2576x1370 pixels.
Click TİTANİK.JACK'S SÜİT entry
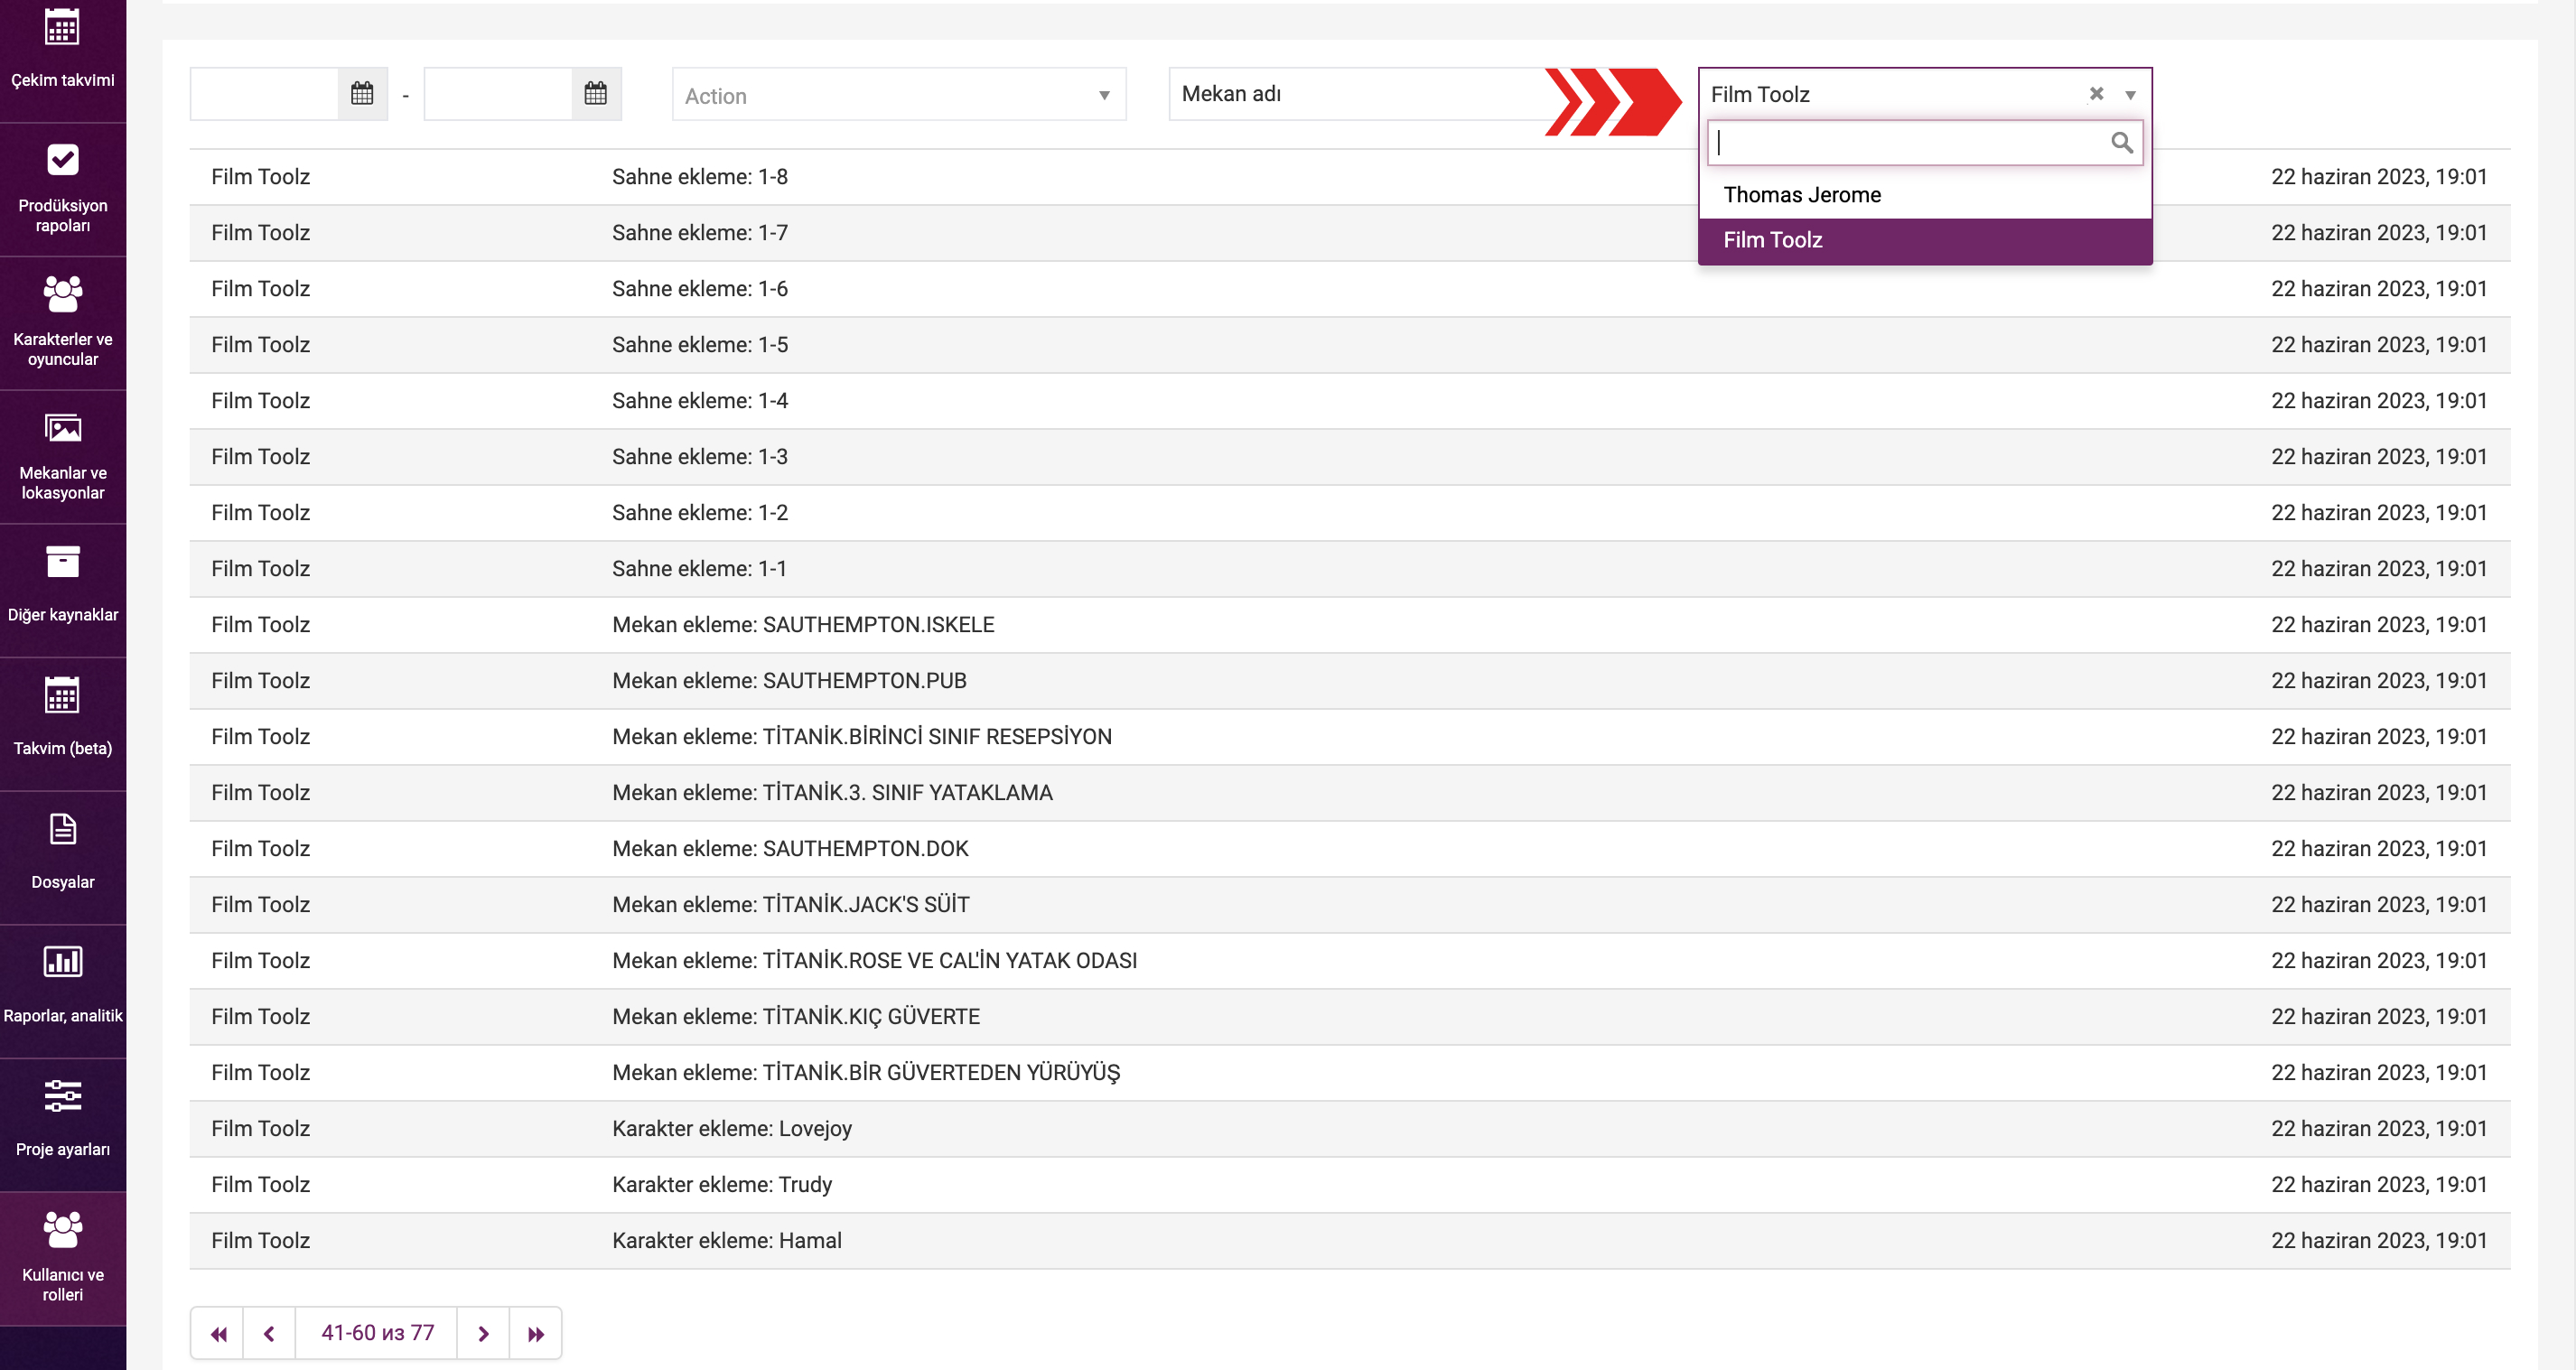791,905
